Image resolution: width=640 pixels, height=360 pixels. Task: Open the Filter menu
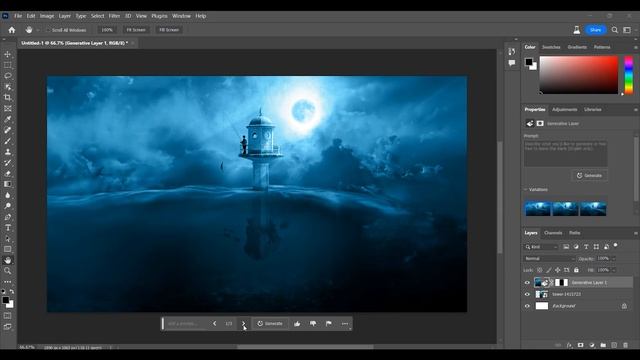pos(114,16)
